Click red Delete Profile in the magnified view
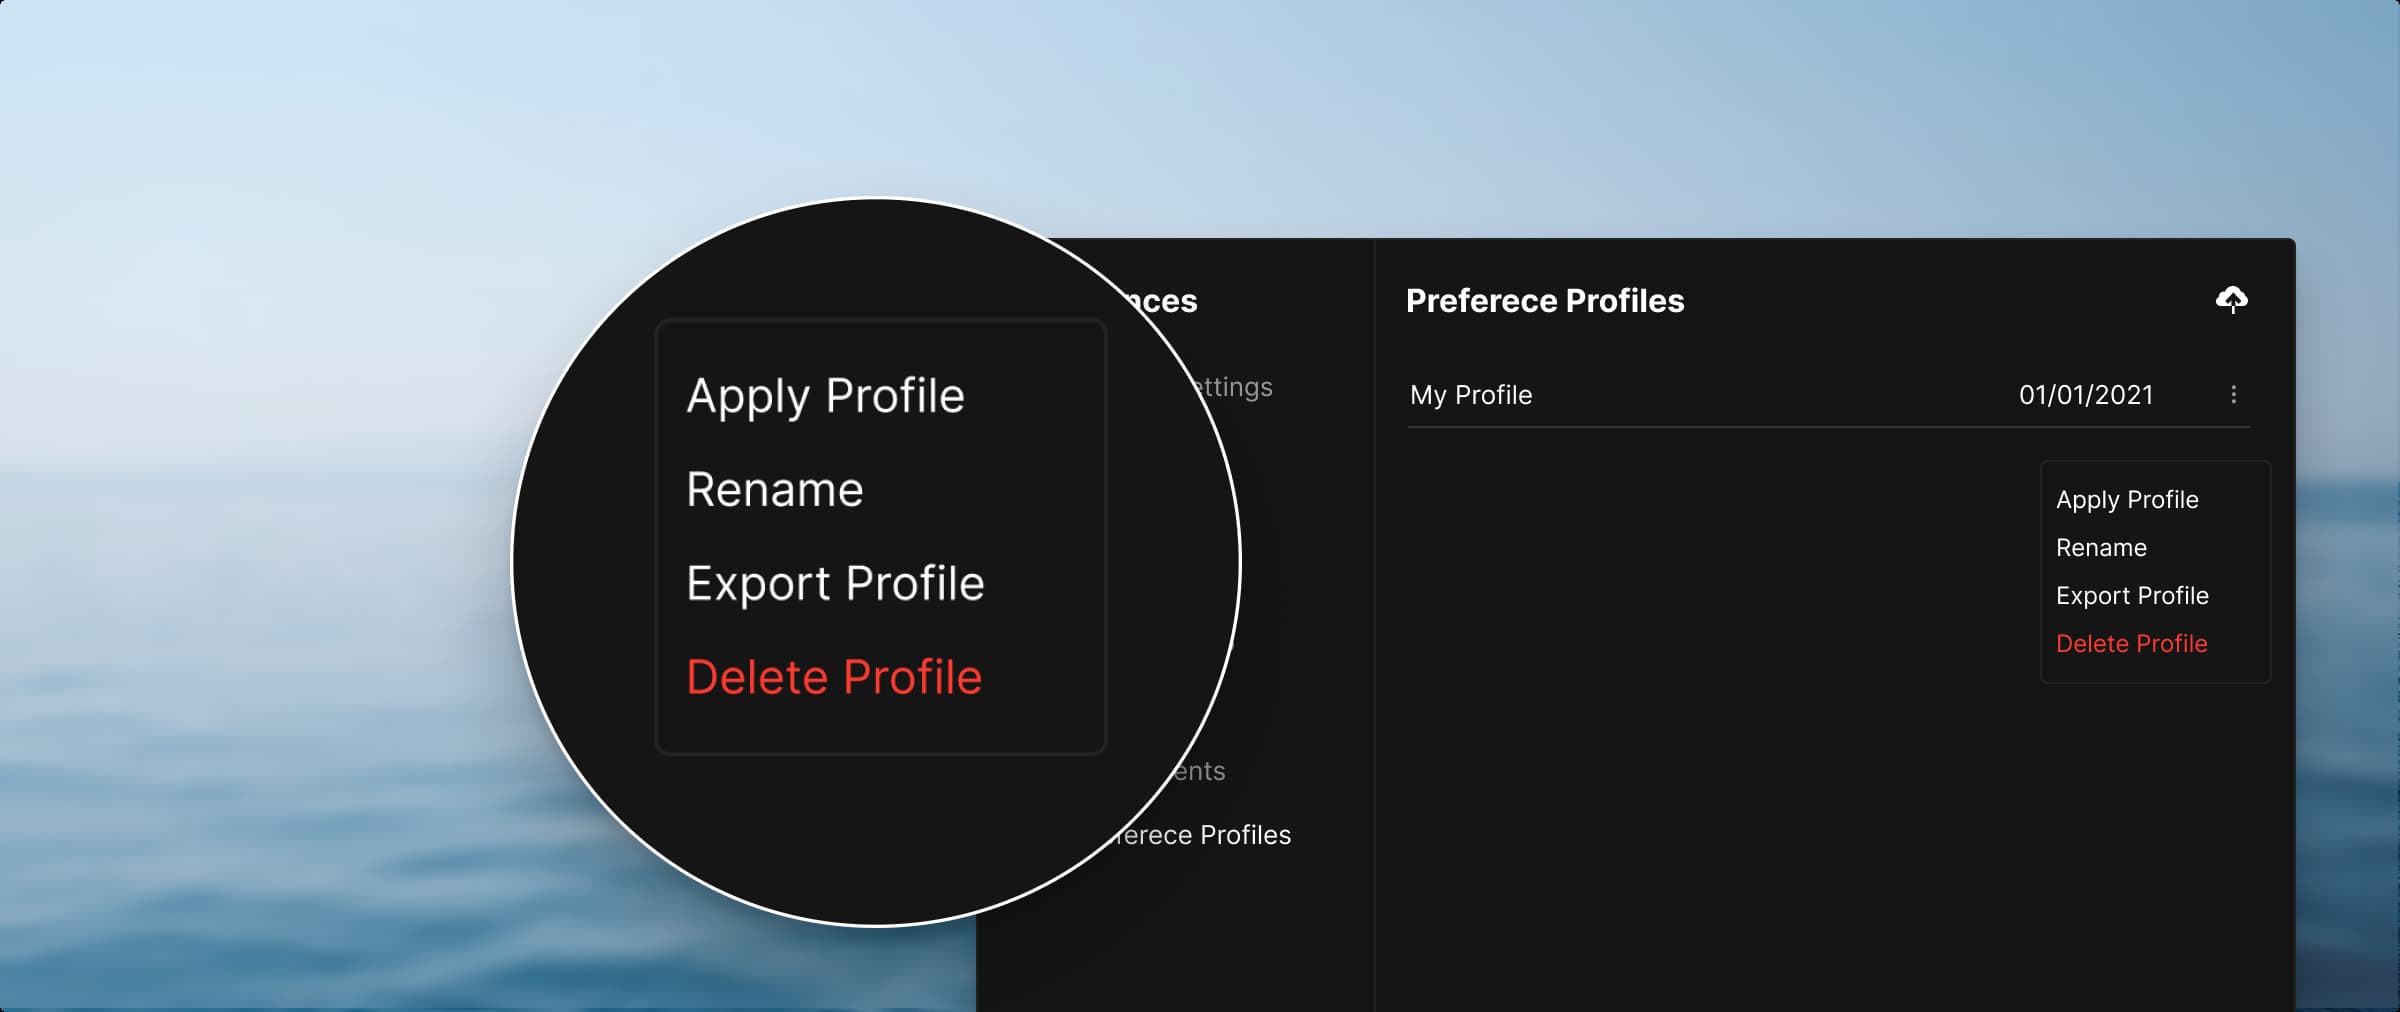 [833, 676]
